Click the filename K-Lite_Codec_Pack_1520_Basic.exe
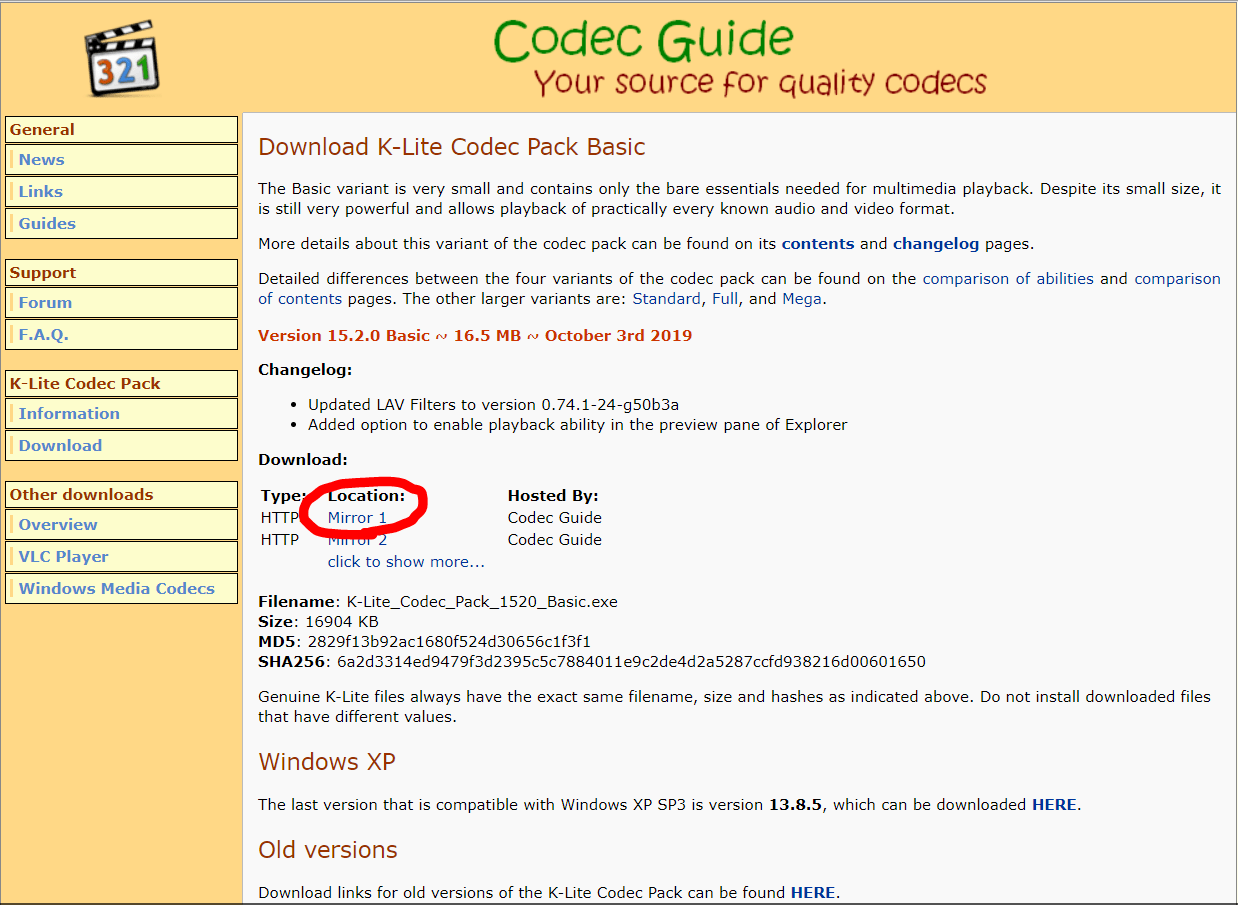 pos(482,602)
